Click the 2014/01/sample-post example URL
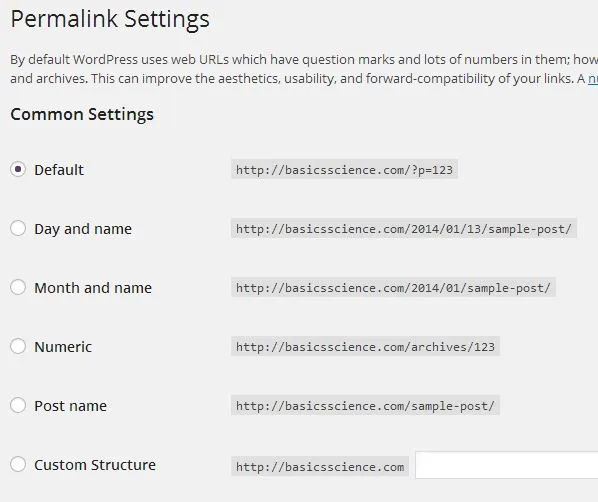 click(393, 288)
